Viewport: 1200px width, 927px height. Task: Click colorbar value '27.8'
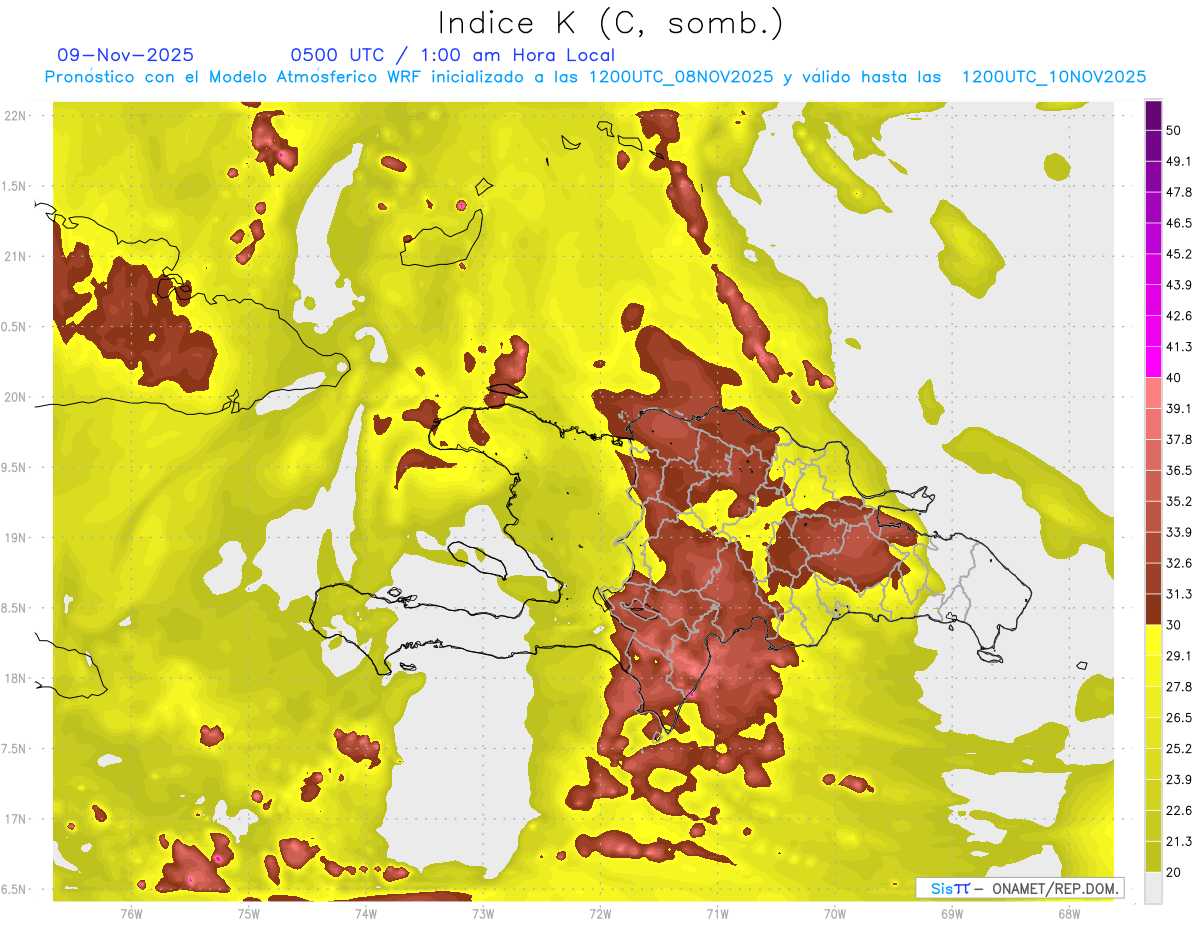[1178, 687]
